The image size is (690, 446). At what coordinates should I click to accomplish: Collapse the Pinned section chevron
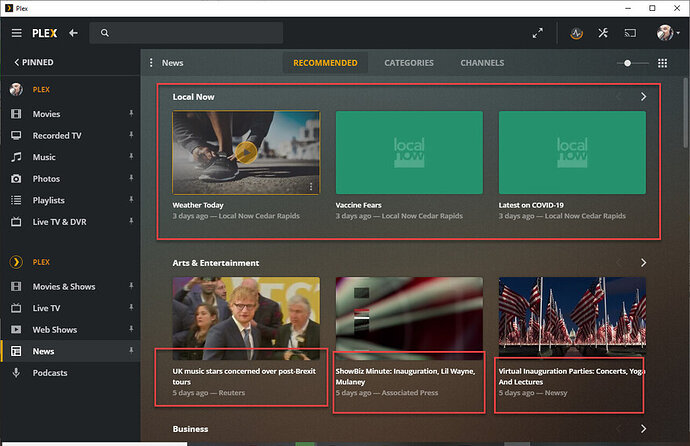click(17, 62)
